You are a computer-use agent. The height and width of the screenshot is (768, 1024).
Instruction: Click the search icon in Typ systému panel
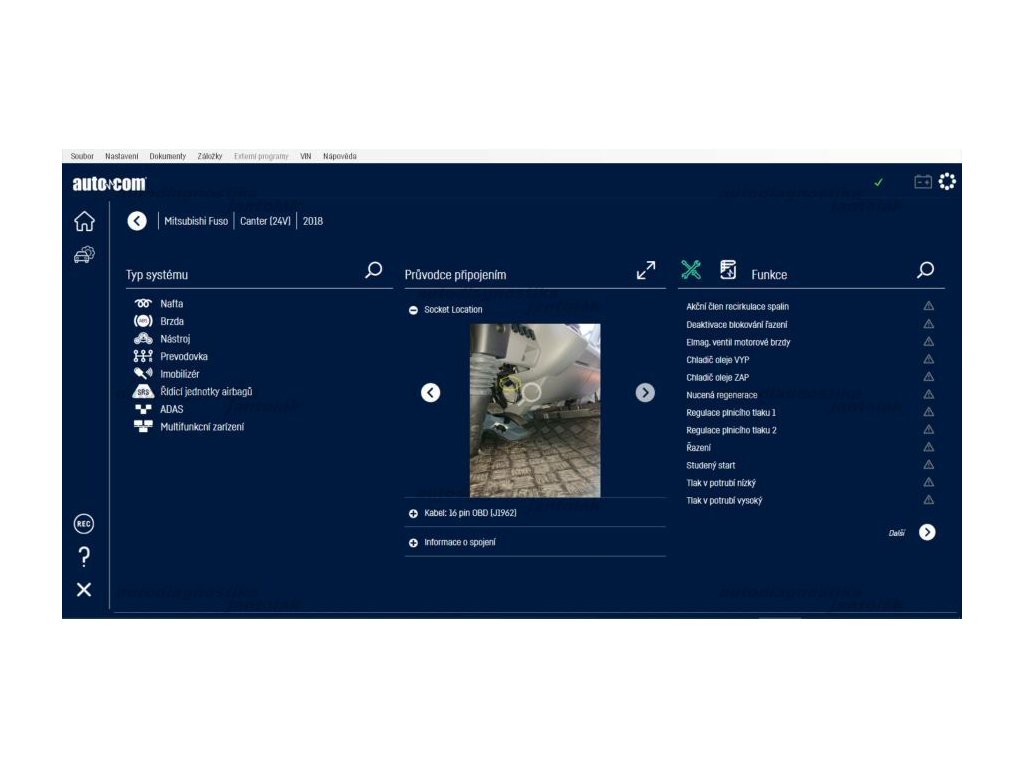[x=374, y=270]
